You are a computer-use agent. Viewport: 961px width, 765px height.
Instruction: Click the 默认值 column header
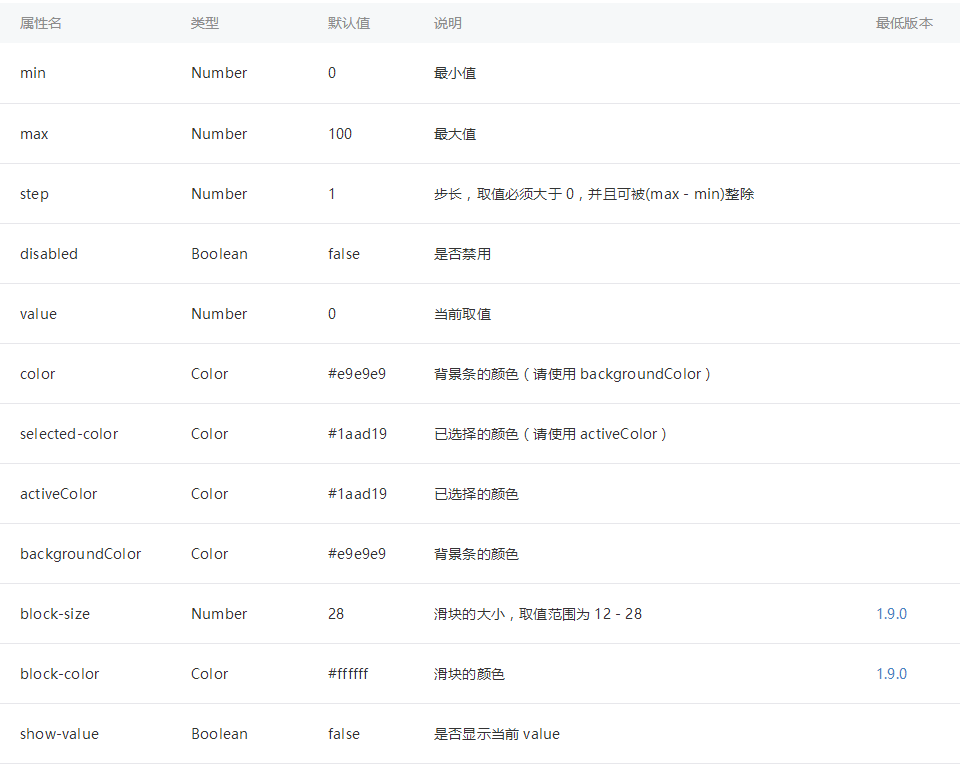coord(349,23)
